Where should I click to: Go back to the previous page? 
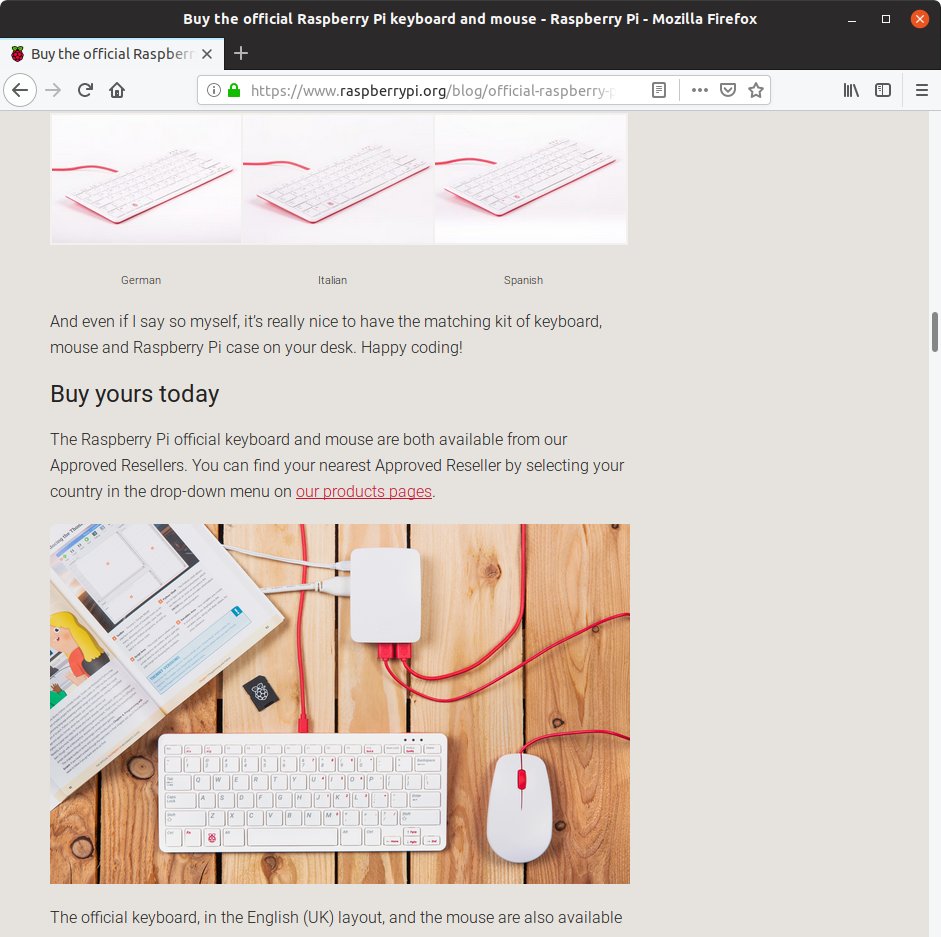click(x=20, y=90)
